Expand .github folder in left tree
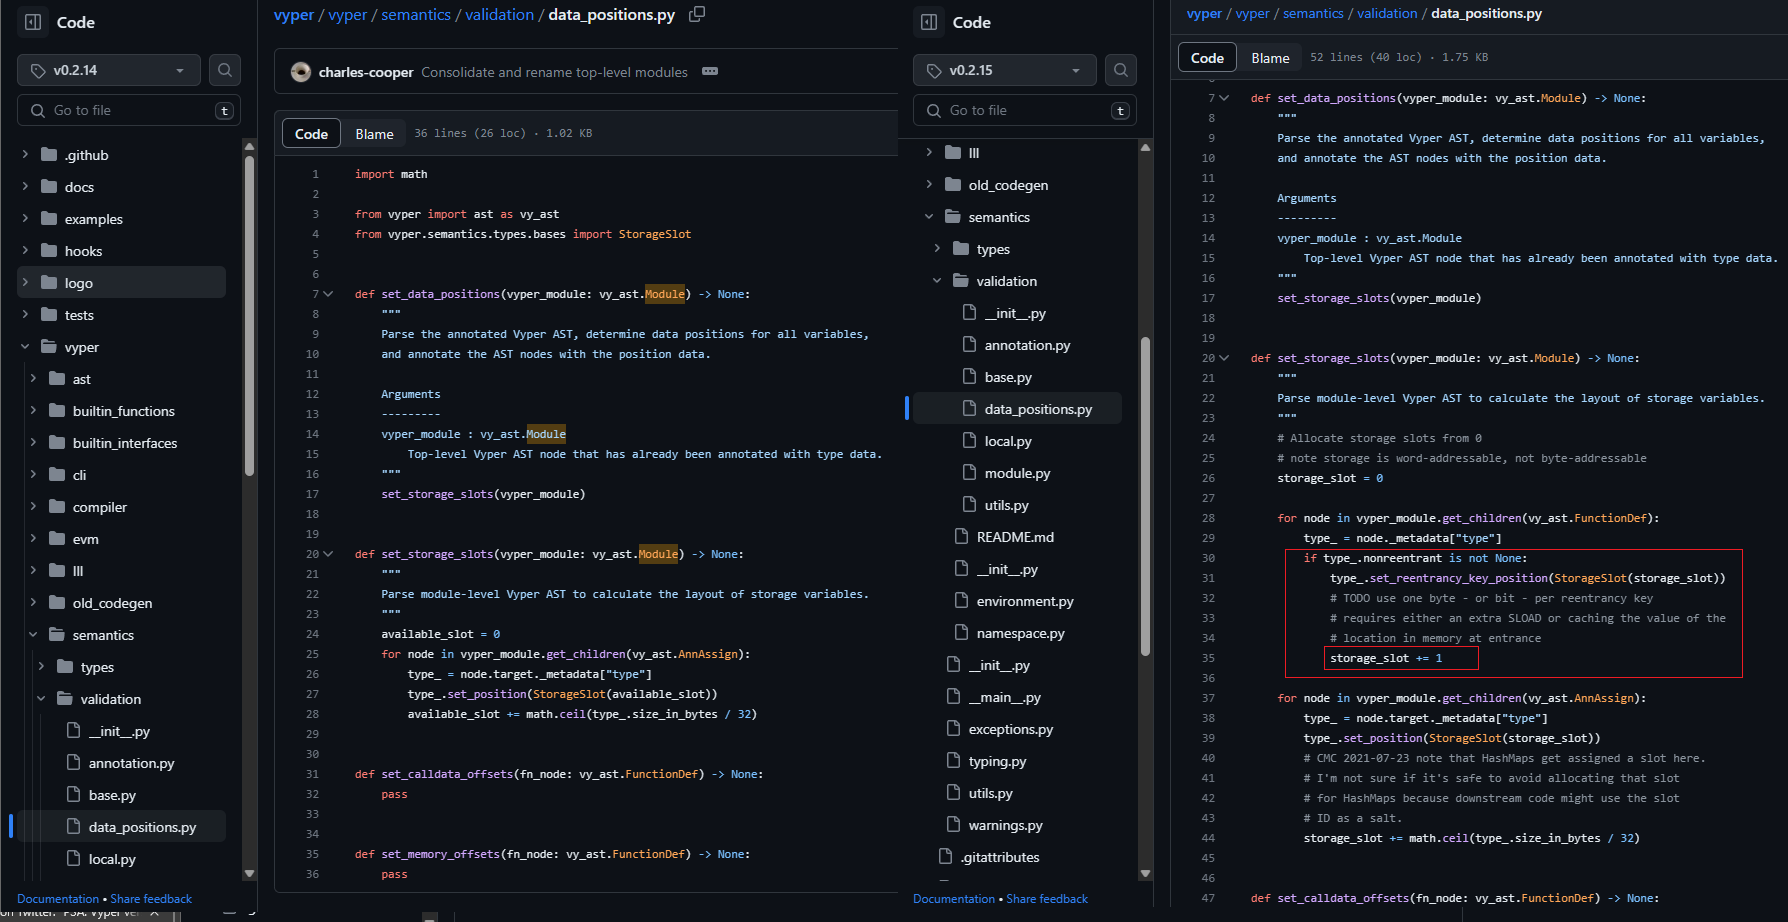 25,155
